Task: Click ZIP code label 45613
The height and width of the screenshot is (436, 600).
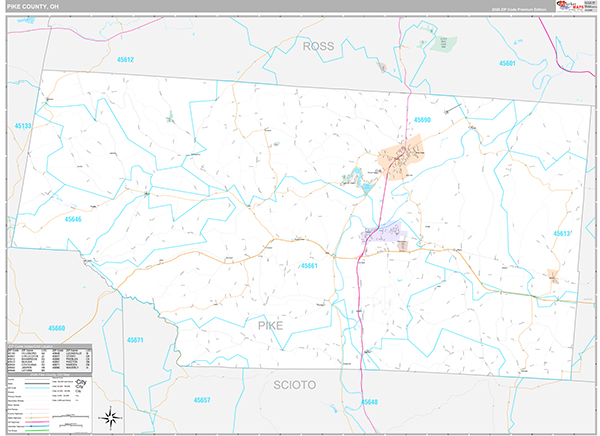Action: click(x=562, y=234)
